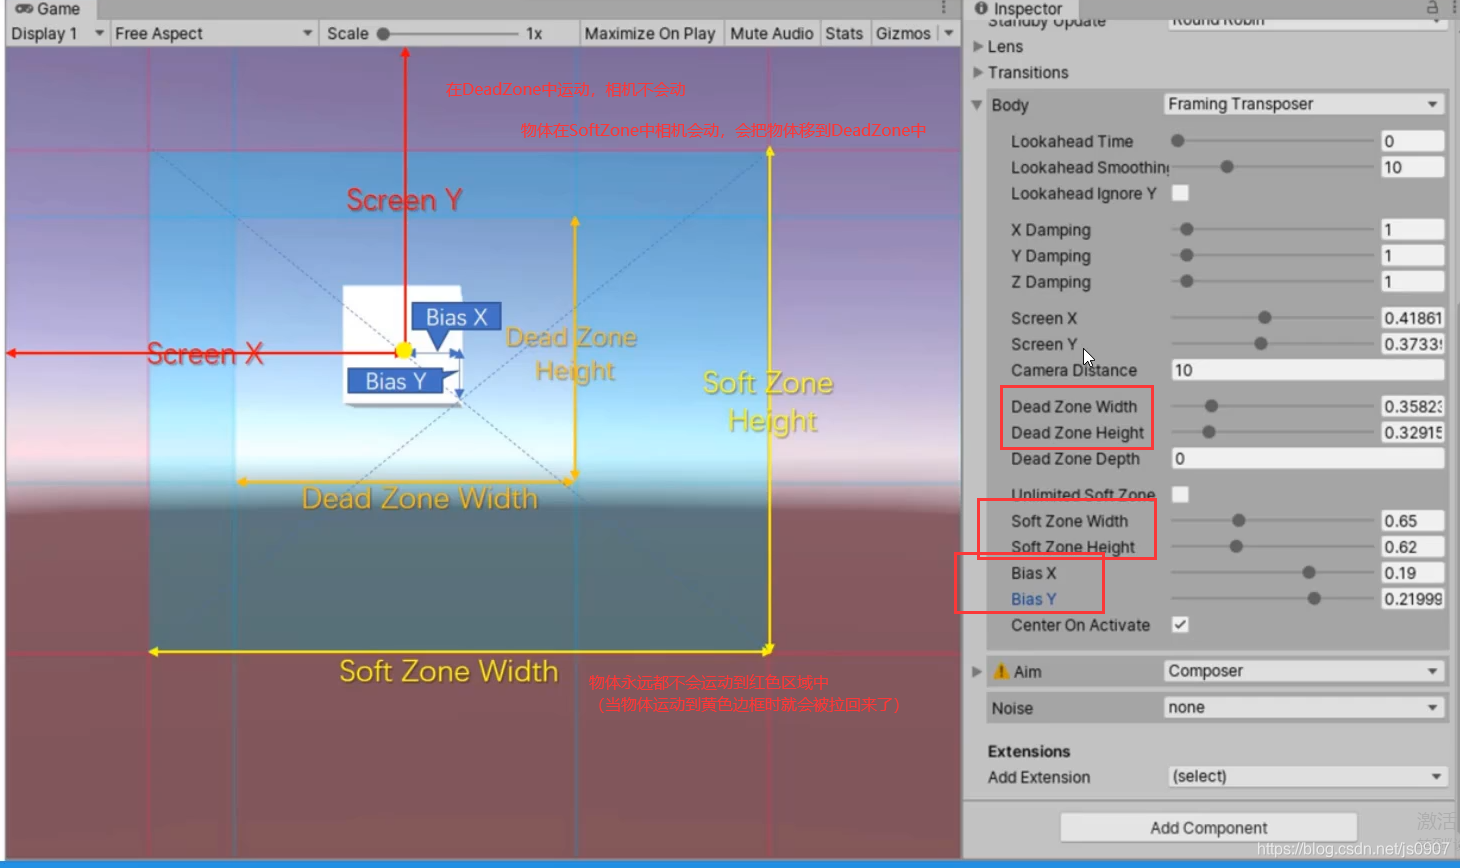Screen dimensions: 1460x868
Task: Click the Screen X value field
Action: click(x=1412, y=318)
